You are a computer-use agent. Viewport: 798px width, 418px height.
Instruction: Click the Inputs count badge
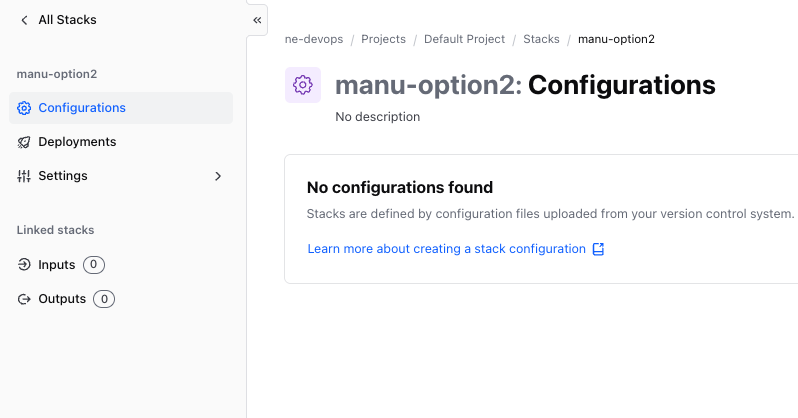(94, 265)
